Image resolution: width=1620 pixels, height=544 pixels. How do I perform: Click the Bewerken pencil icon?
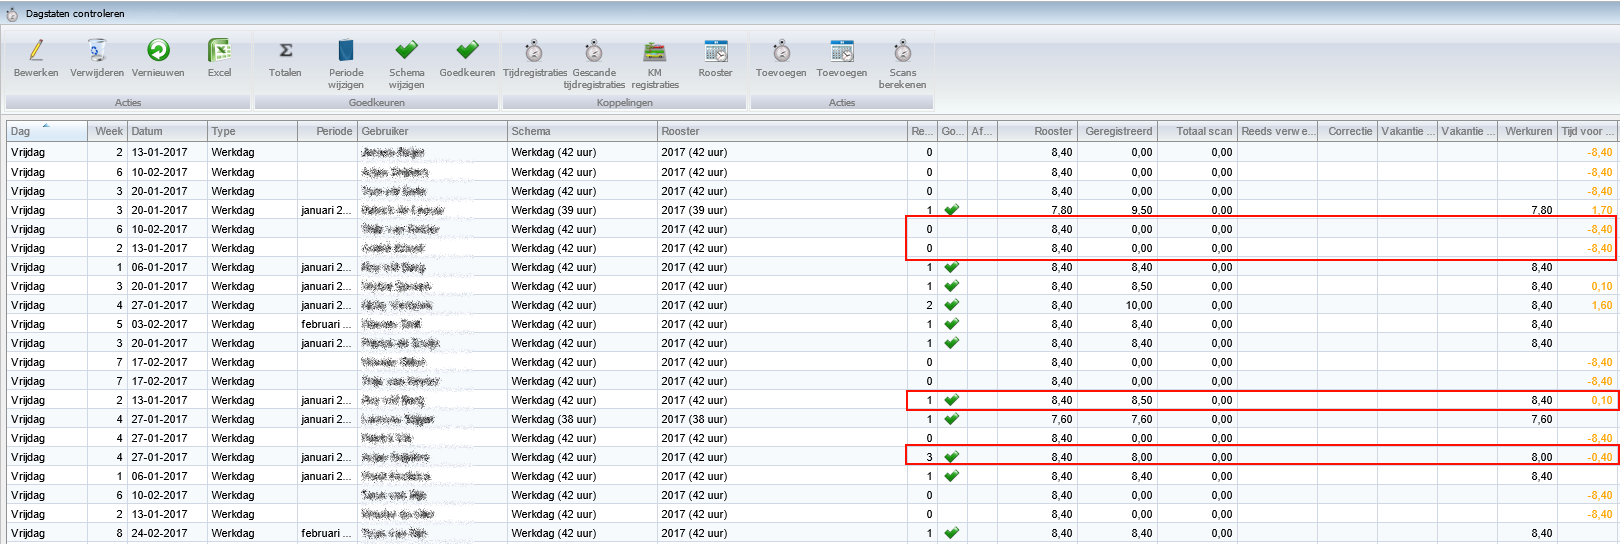click(36, 51)
